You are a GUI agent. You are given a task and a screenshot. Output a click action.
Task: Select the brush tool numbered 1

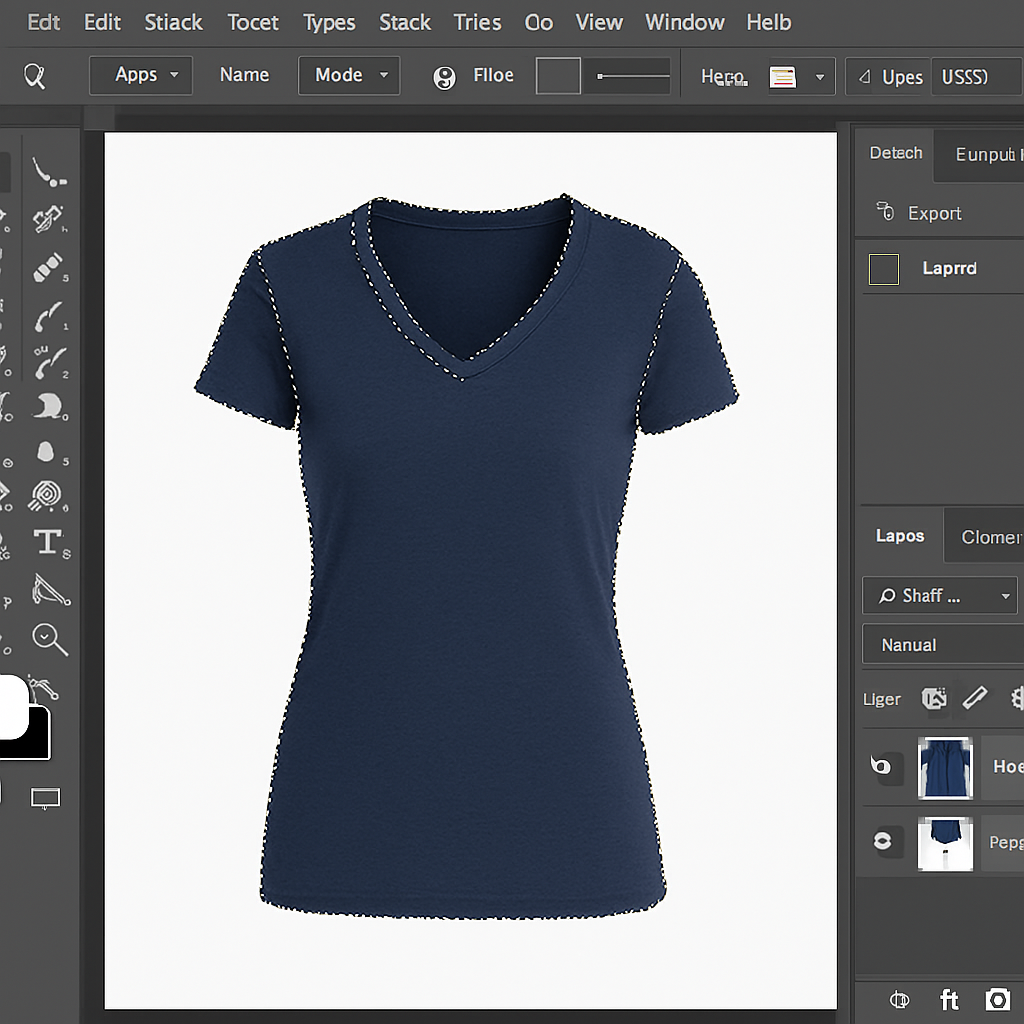50,315
